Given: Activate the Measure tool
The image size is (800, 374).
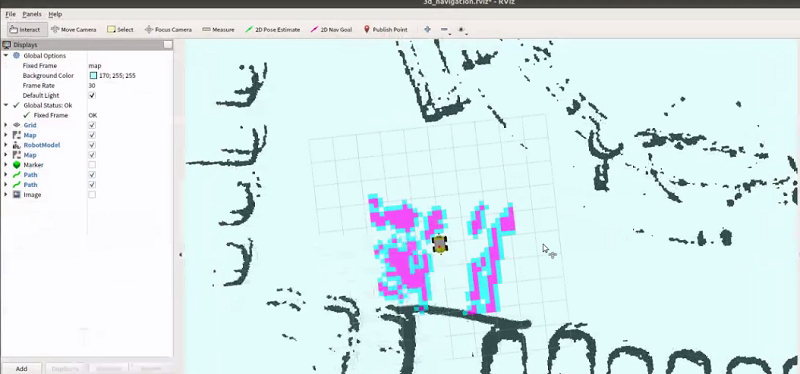Looking at the screenshot, I should [218, 30].
